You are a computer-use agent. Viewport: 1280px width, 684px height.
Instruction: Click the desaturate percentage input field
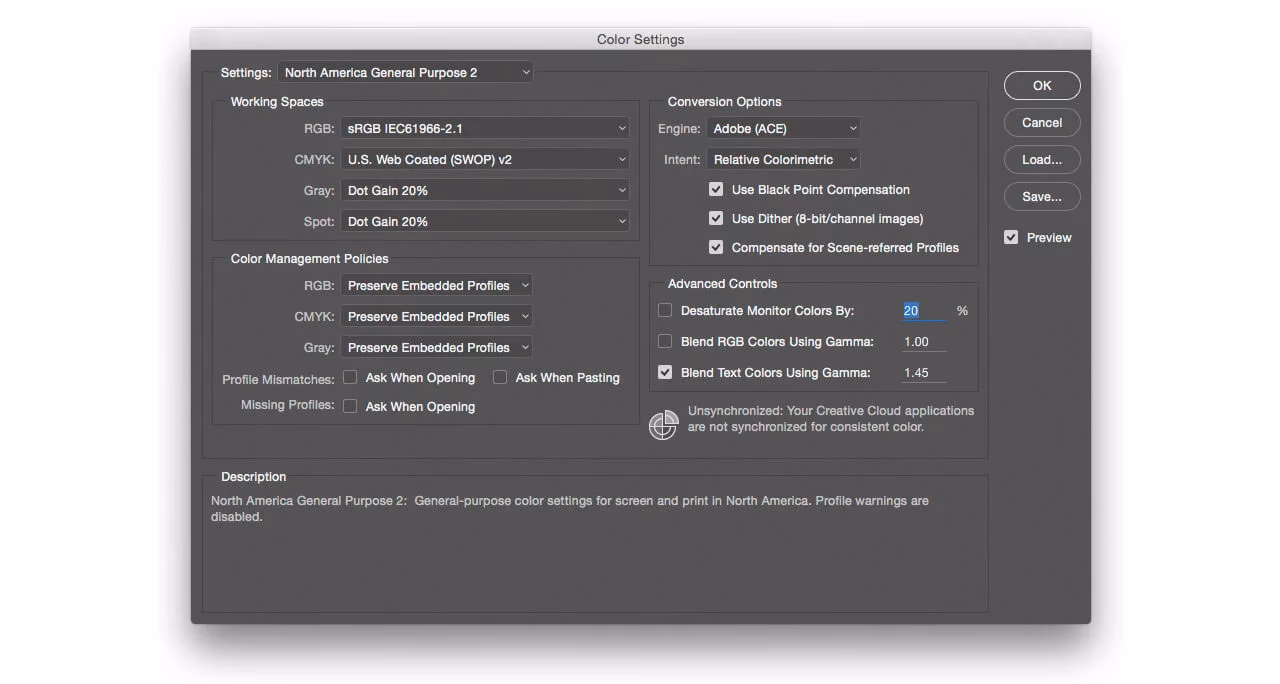(923, 311)
